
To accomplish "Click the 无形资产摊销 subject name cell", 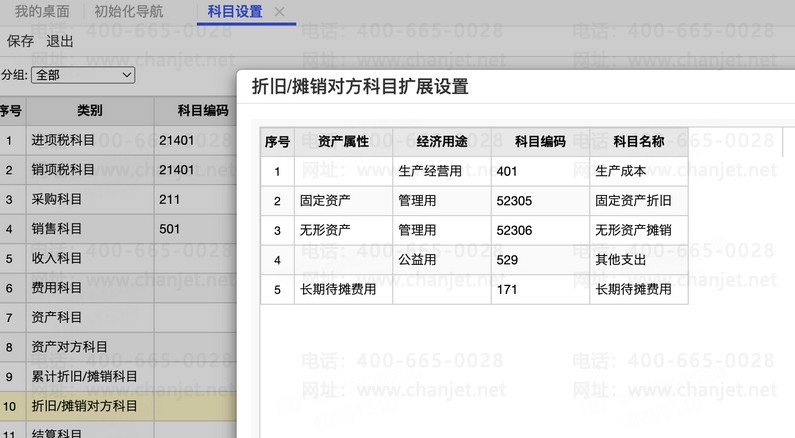I will coord(638,230).
